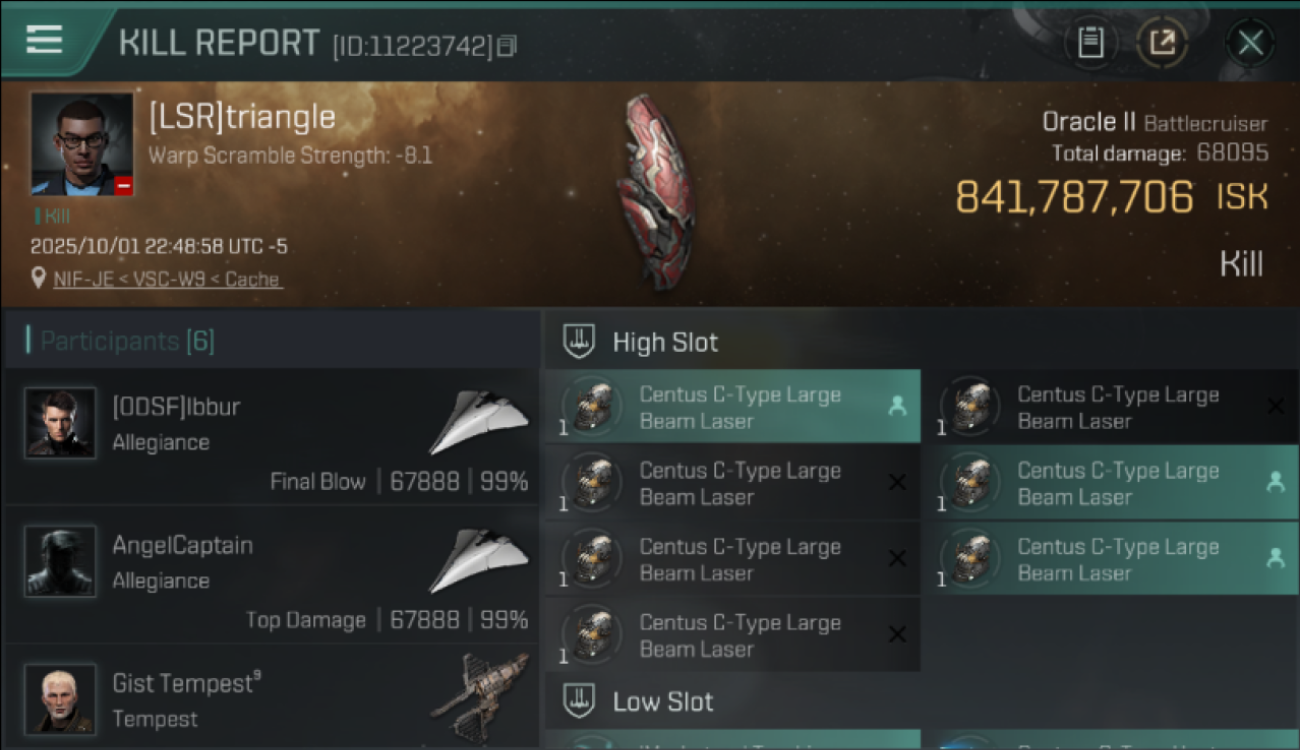1300x750 pixels.
Task: Select the Participants [6] header
Action: (x=127, y=341)
